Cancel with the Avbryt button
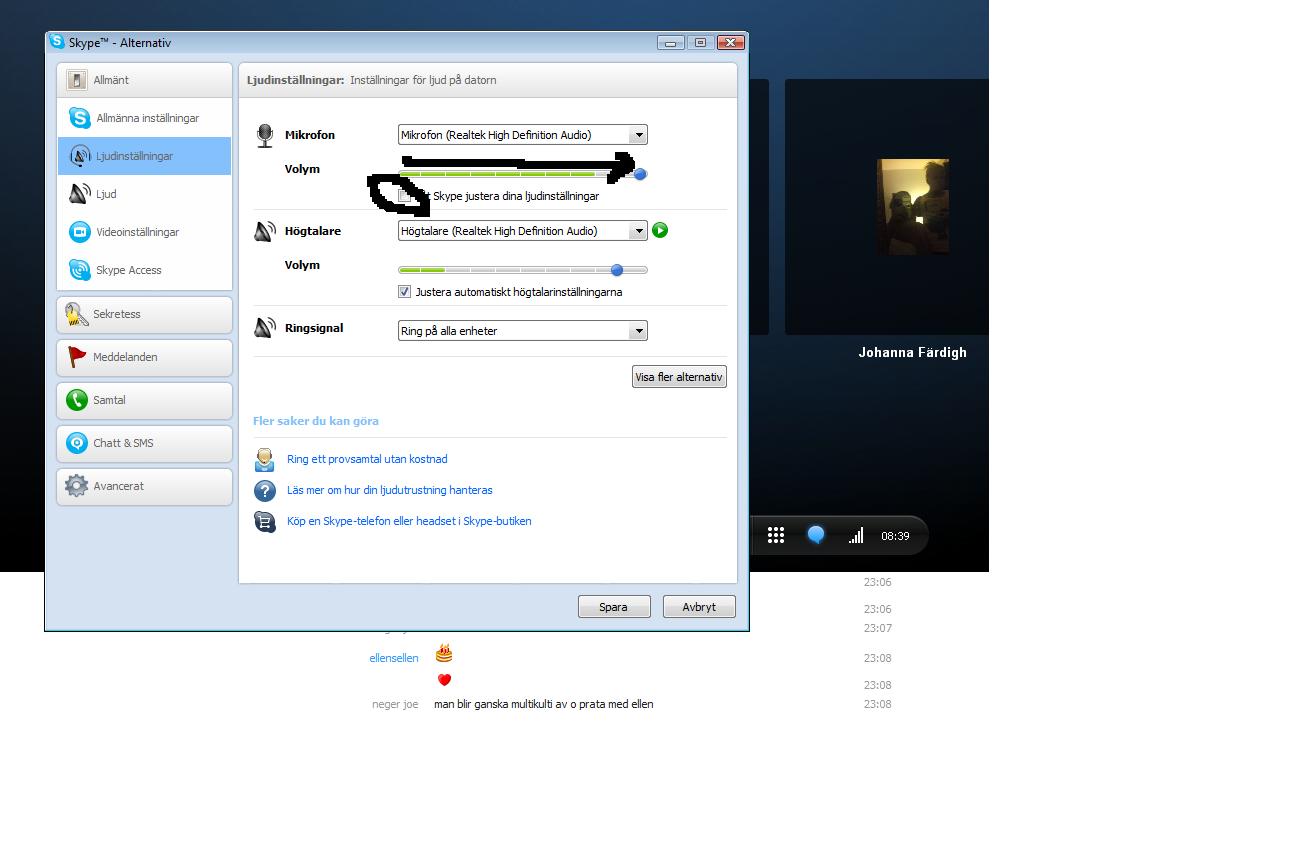Image resolution: width=1296 pixels, height=851 pixels. (699, 607)
